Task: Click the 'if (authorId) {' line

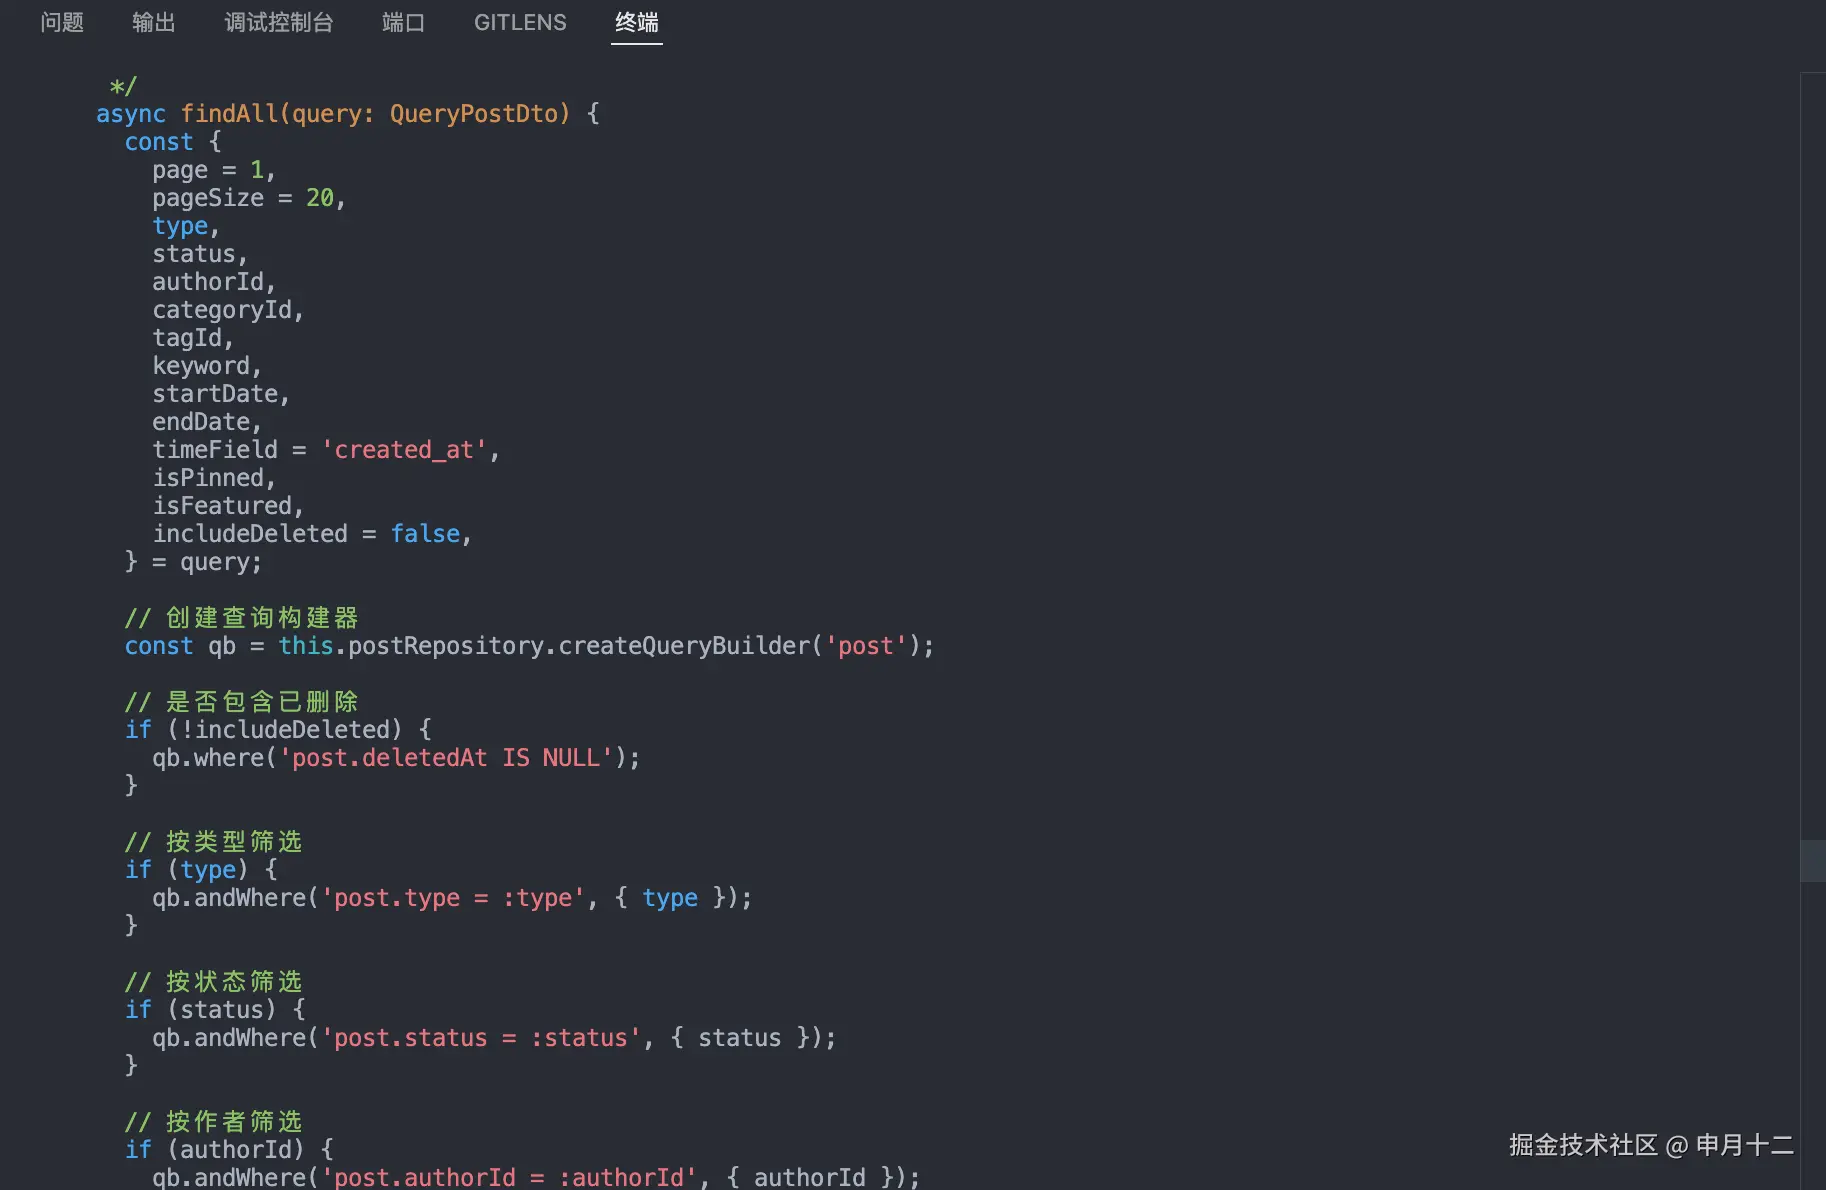Action: (229, 1150)
